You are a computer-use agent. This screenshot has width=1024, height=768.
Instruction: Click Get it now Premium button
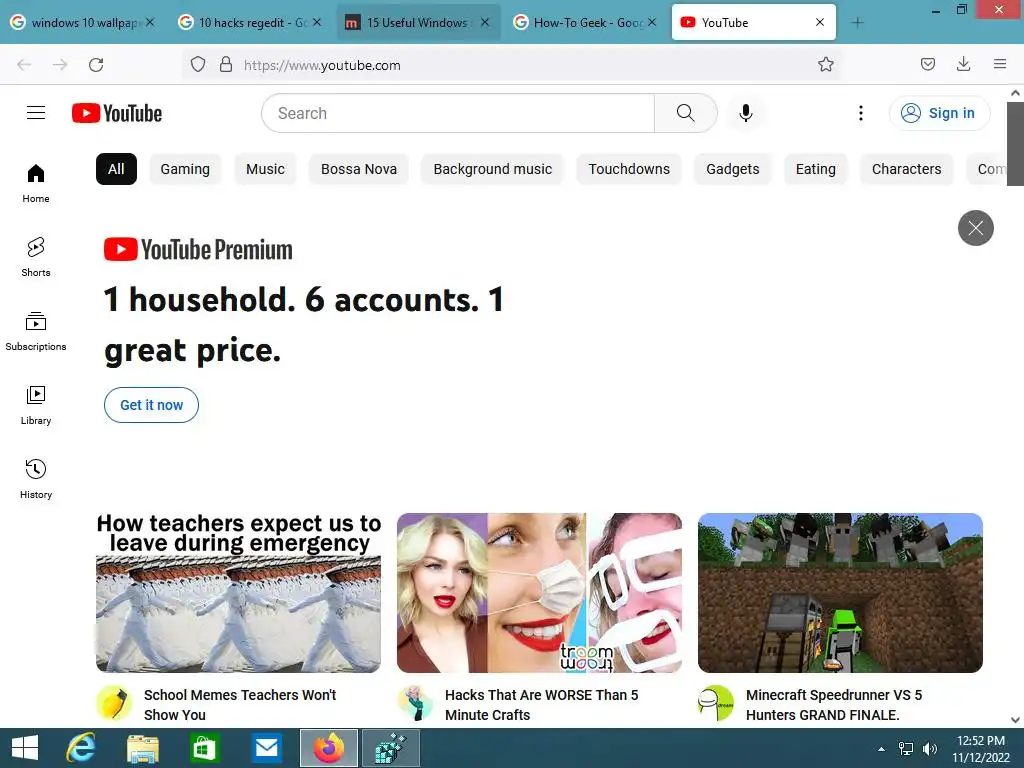point(152,405)
